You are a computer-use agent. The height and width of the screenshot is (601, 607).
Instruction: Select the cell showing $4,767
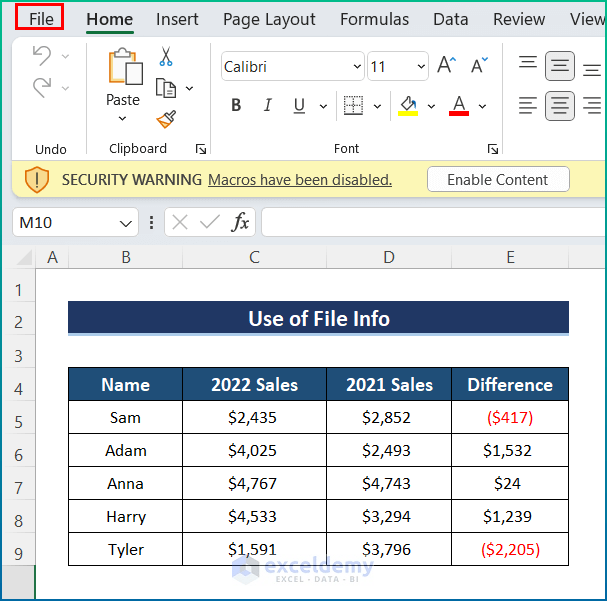[x=254, y=483]
